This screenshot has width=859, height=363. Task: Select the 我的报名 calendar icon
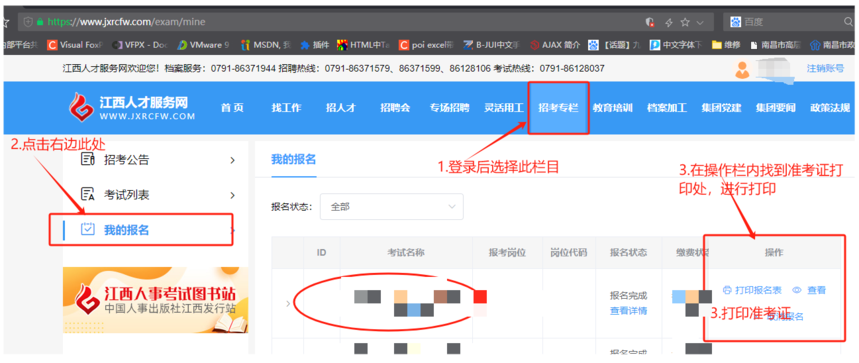coord(88,229)
